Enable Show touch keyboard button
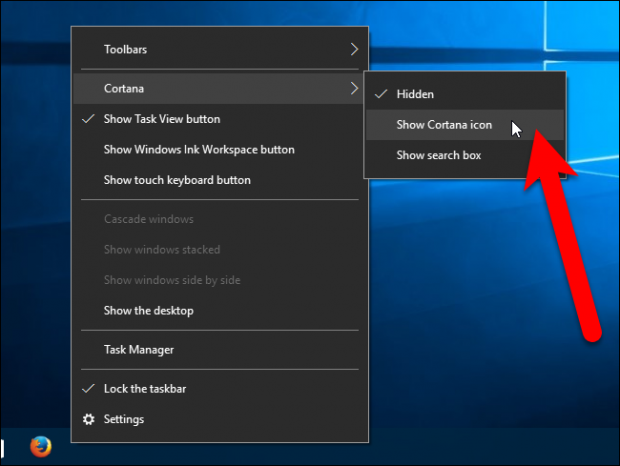This screenshot has height=466, width=620. 177,180
